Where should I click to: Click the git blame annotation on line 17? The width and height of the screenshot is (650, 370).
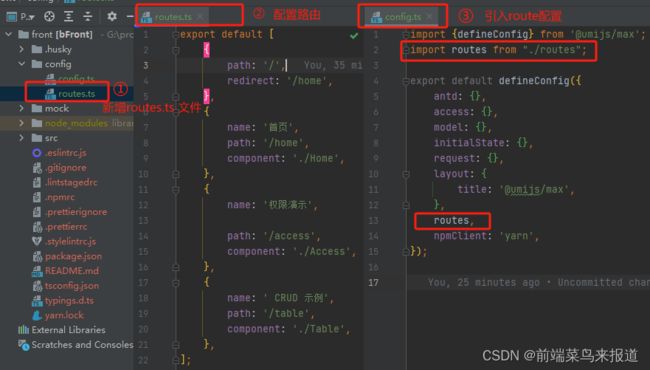pos(539,283)
